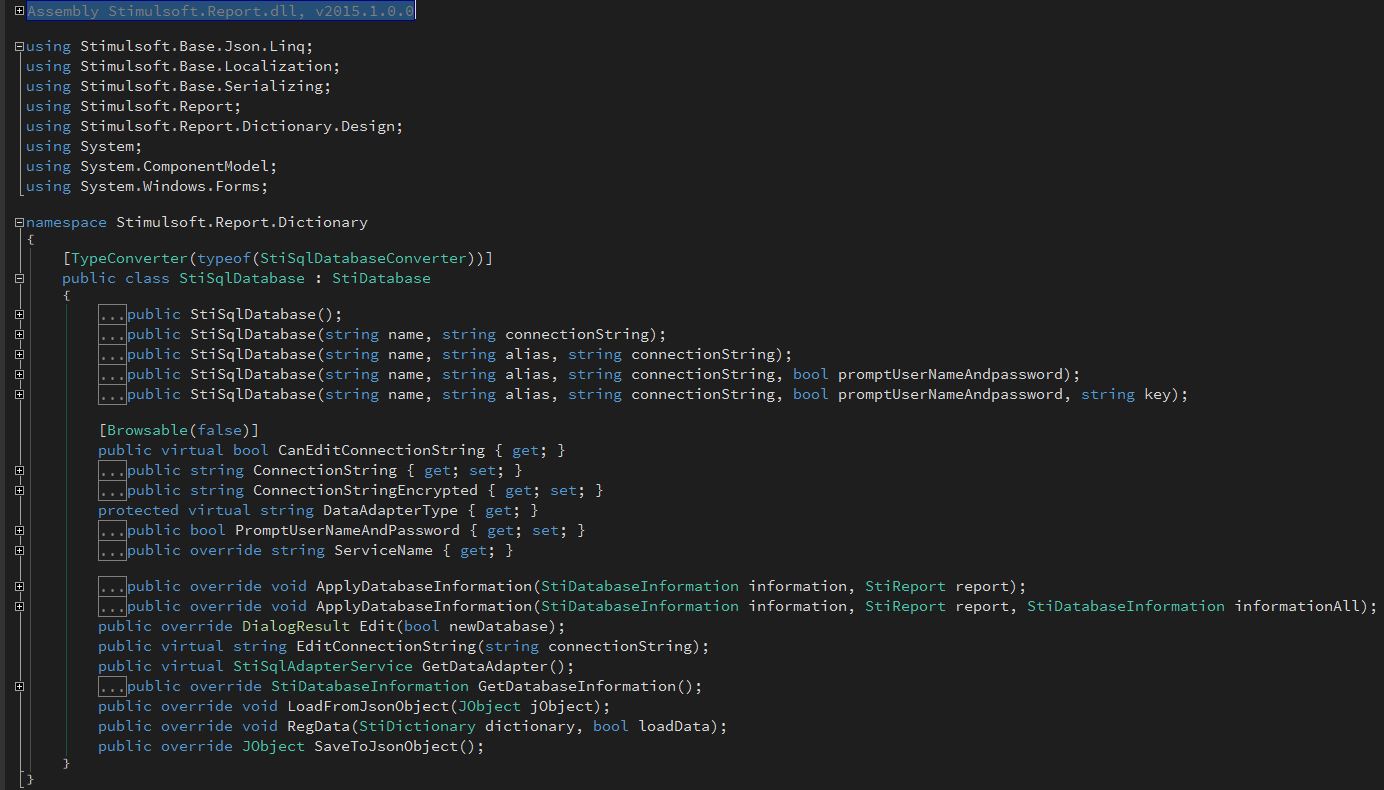Click the RegData method name
The height and width of the screenshot is (790, 1384).
(x=318, y=726)
